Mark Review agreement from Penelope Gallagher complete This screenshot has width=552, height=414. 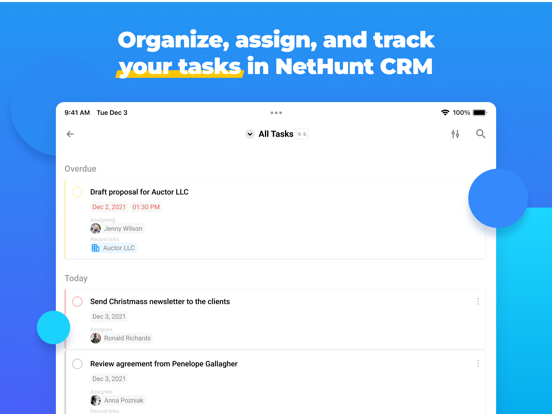[x=77, y=364]
